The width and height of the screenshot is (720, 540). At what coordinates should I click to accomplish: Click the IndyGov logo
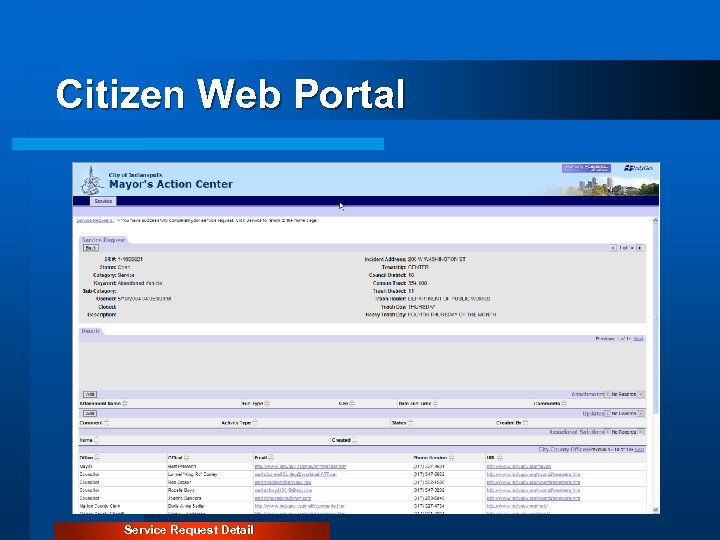[x=638, y=168]
